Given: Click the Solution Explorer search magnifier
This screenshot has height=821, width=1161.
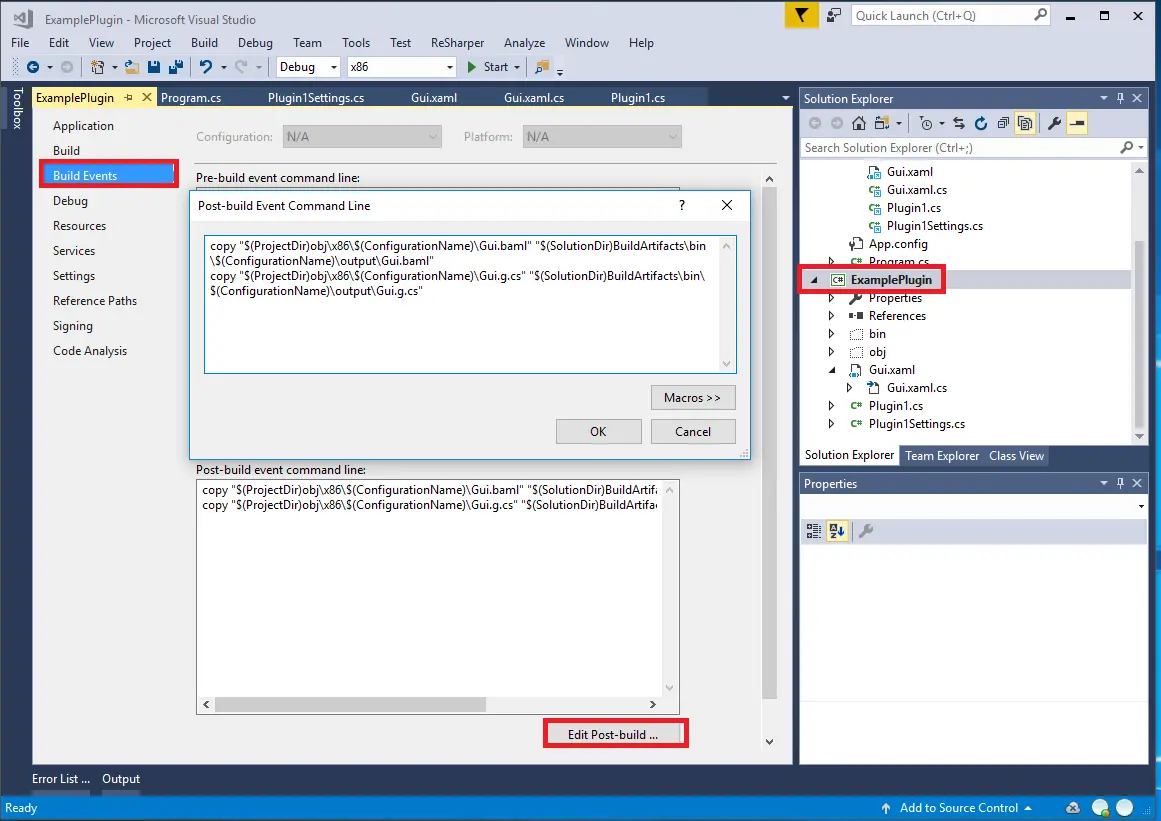Looking at the screenshot, I should (x=1126, y=148).
